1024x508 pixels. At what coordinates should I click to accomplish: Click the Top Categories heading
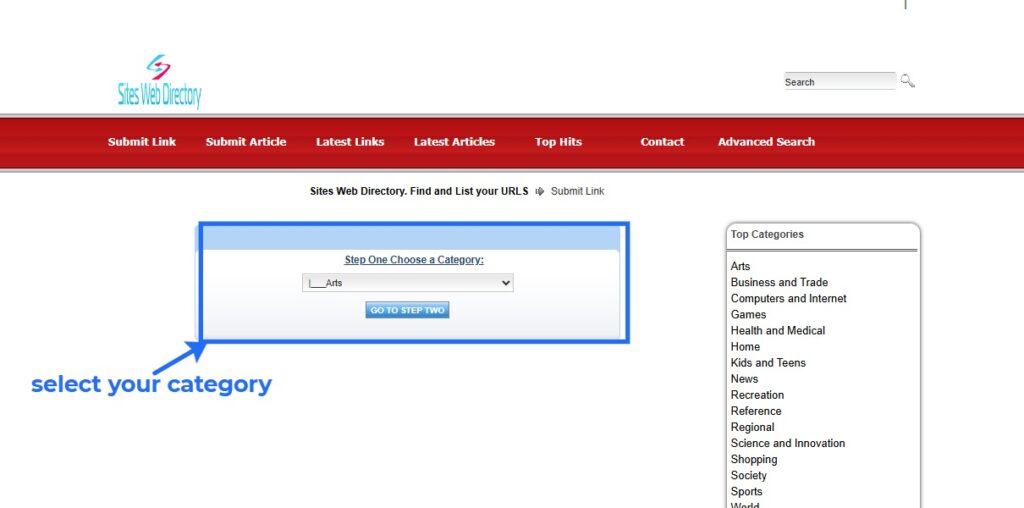(x=767, y=234)
